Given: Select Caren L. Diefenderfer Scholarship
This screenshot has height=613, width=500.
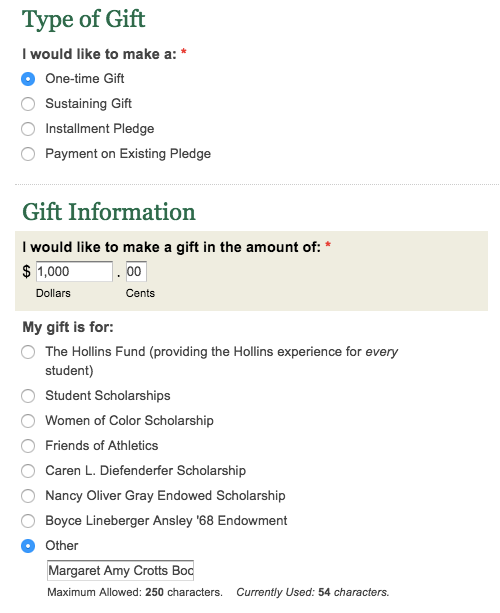Looking at the screenshot, I should (x=28, y=471).
